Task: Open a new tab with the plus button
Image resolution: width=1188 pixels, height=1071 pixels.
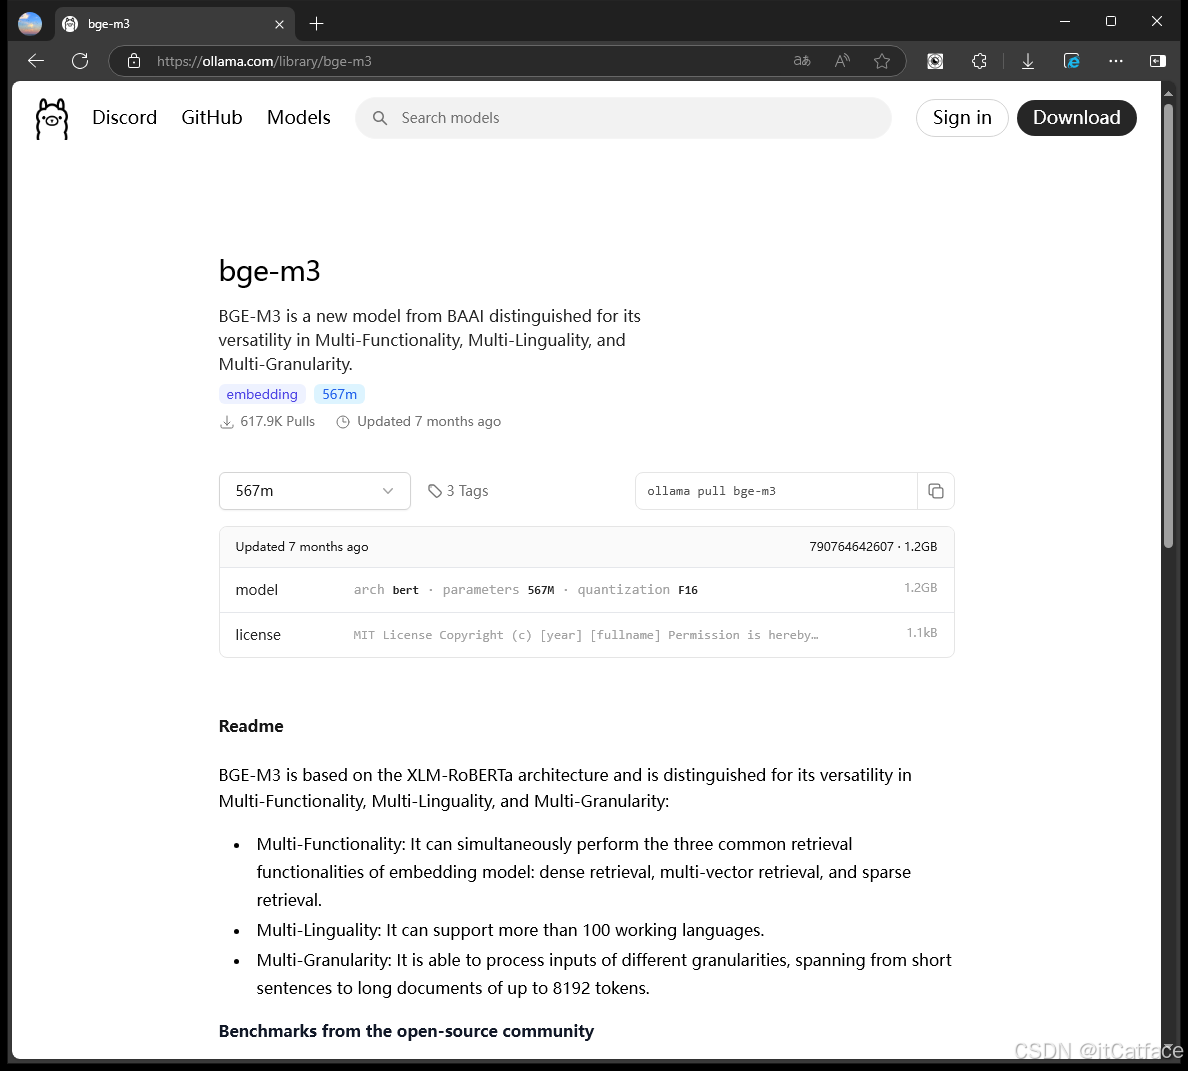Action: [x=317, y=23]
